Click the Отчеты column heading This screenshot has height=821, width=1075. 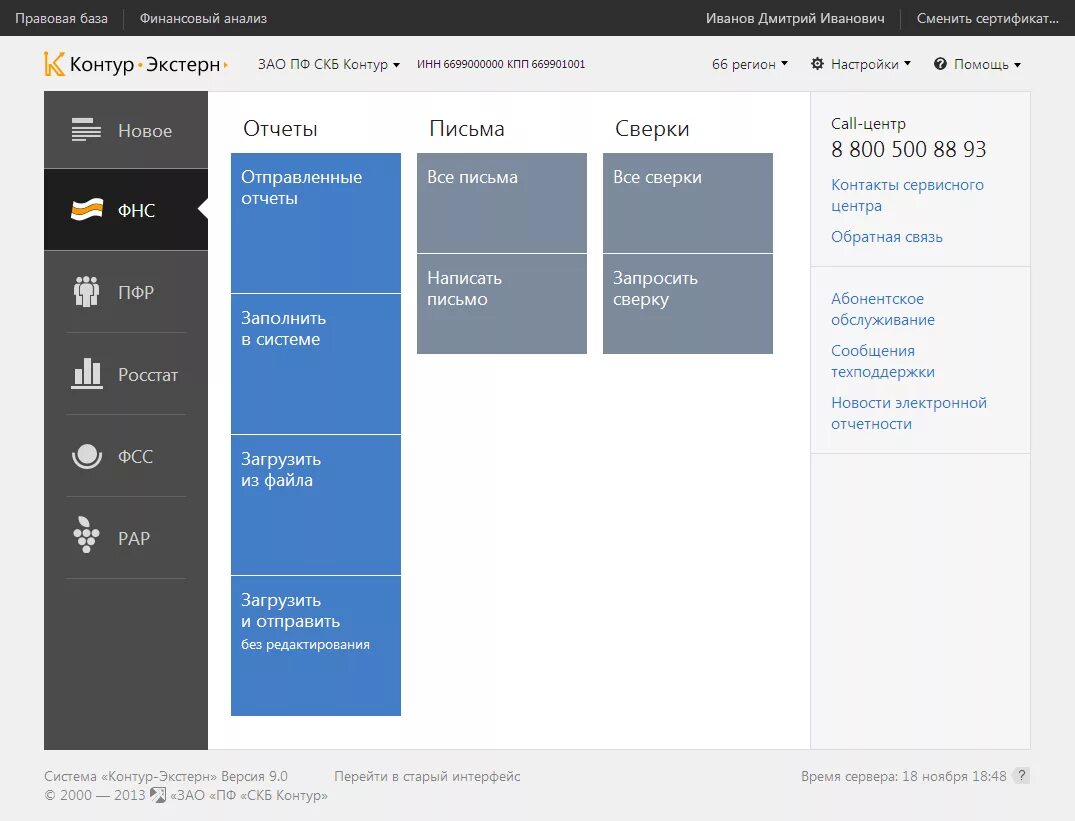pos(280,129)
